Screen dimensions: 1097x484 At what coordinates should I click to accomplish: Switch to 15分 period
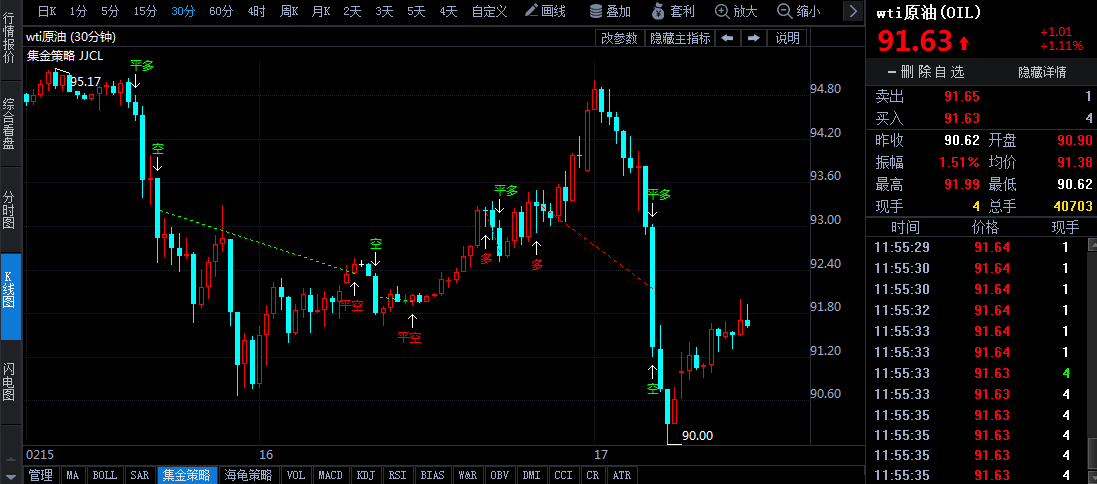click(x=145, y=10)
